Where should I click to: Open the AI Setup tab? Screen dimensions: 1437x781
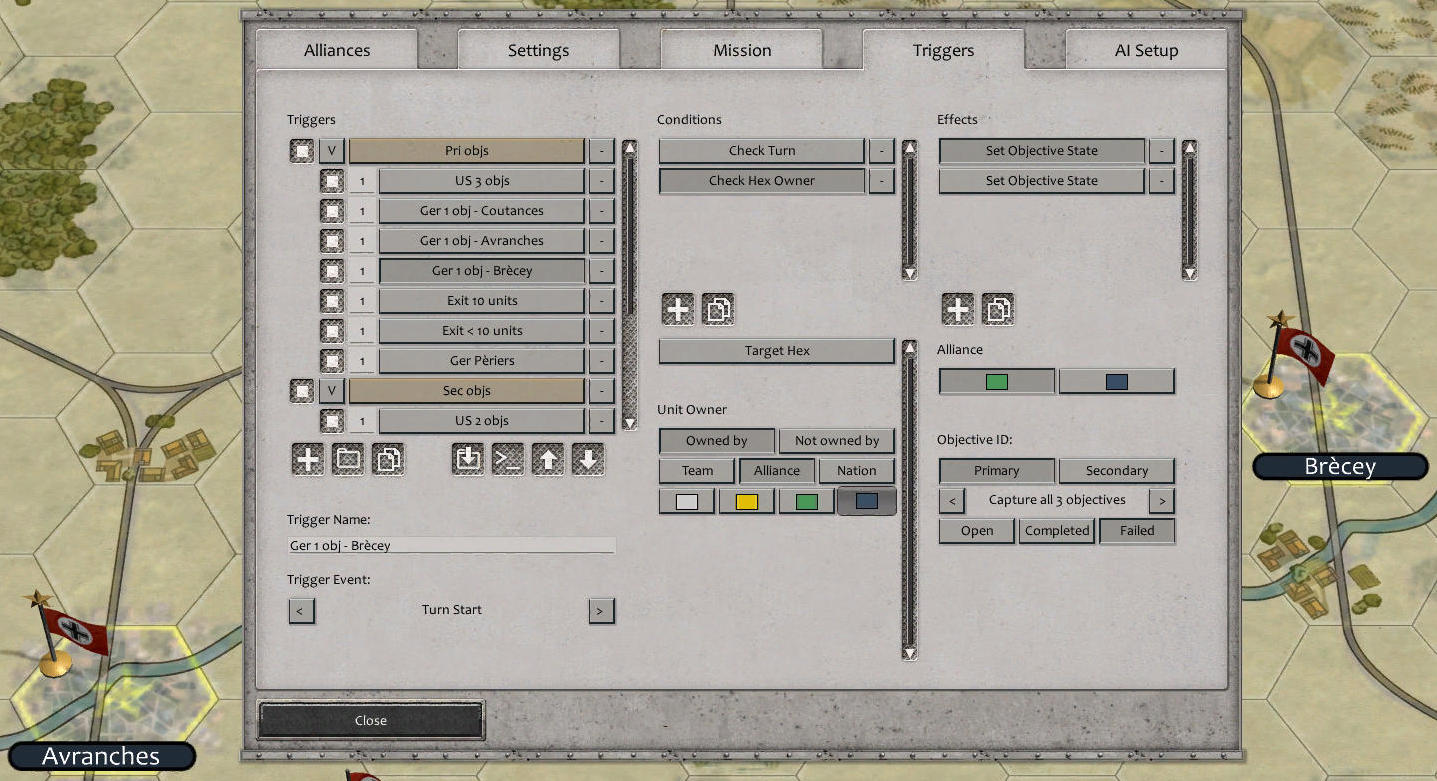pyautogui.click(x=1147, y=50)
